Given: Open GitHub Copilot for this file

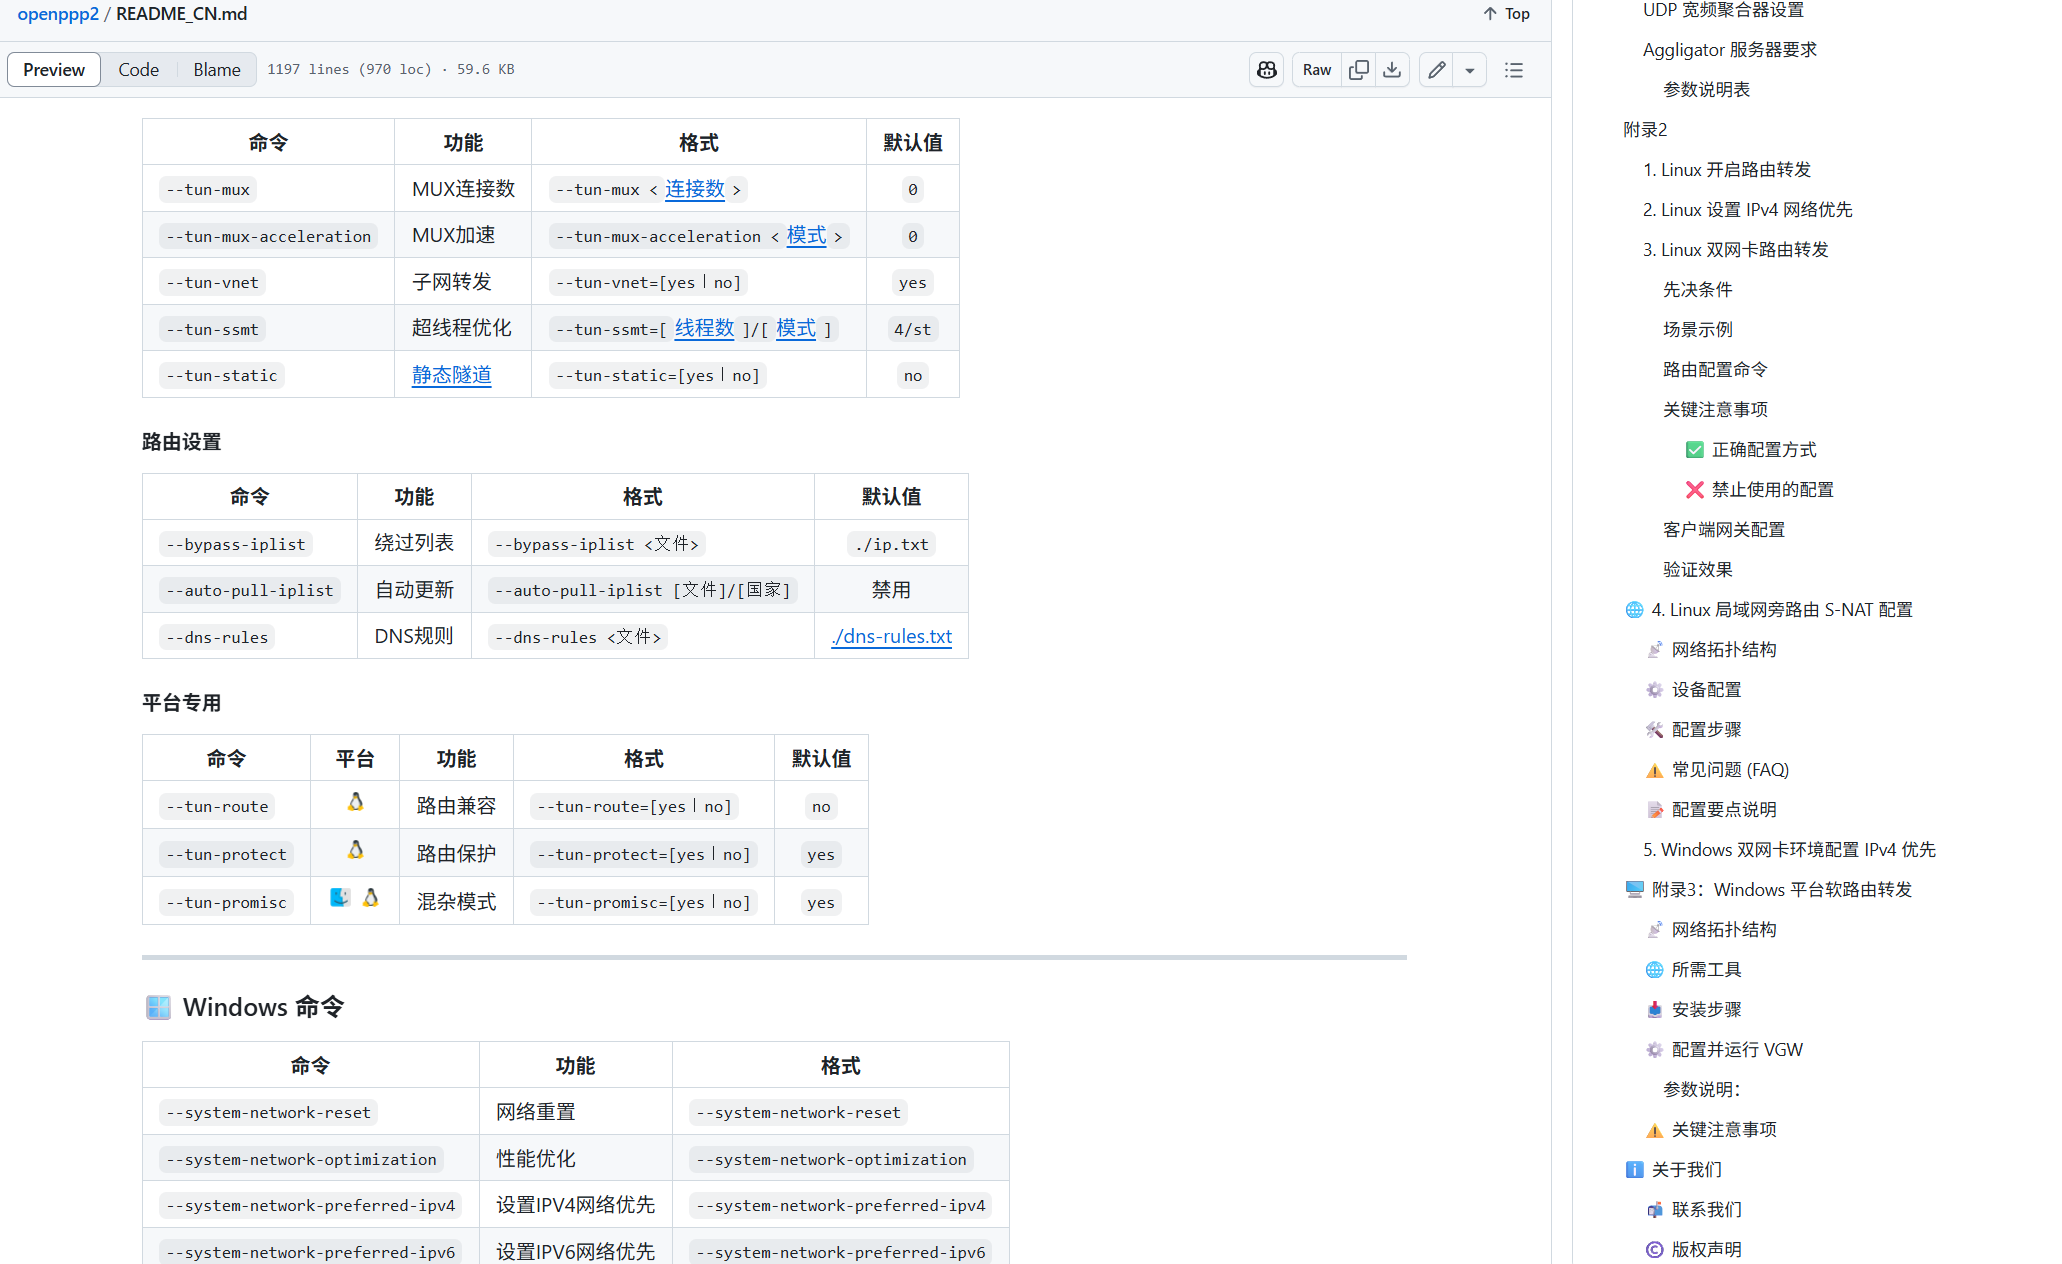Looking at the screenshot, I should point(1266,69).
